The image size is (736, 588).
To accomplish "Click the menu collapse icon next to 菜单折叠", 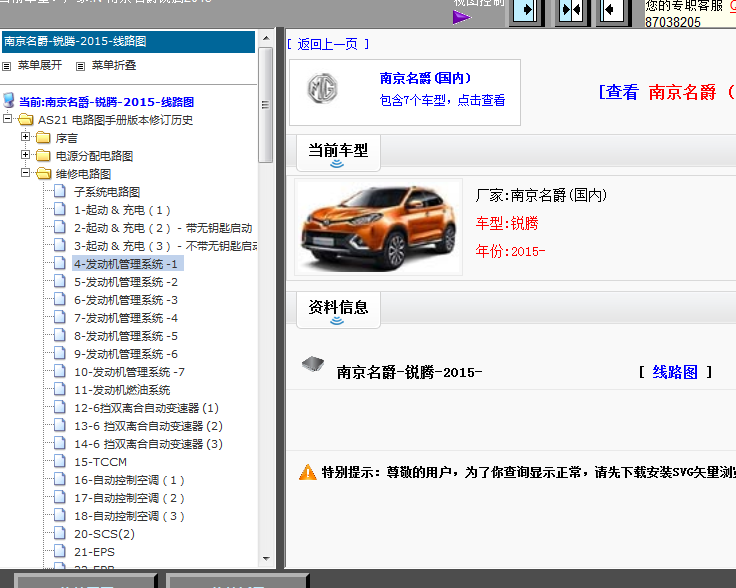I will click(80, 66).
